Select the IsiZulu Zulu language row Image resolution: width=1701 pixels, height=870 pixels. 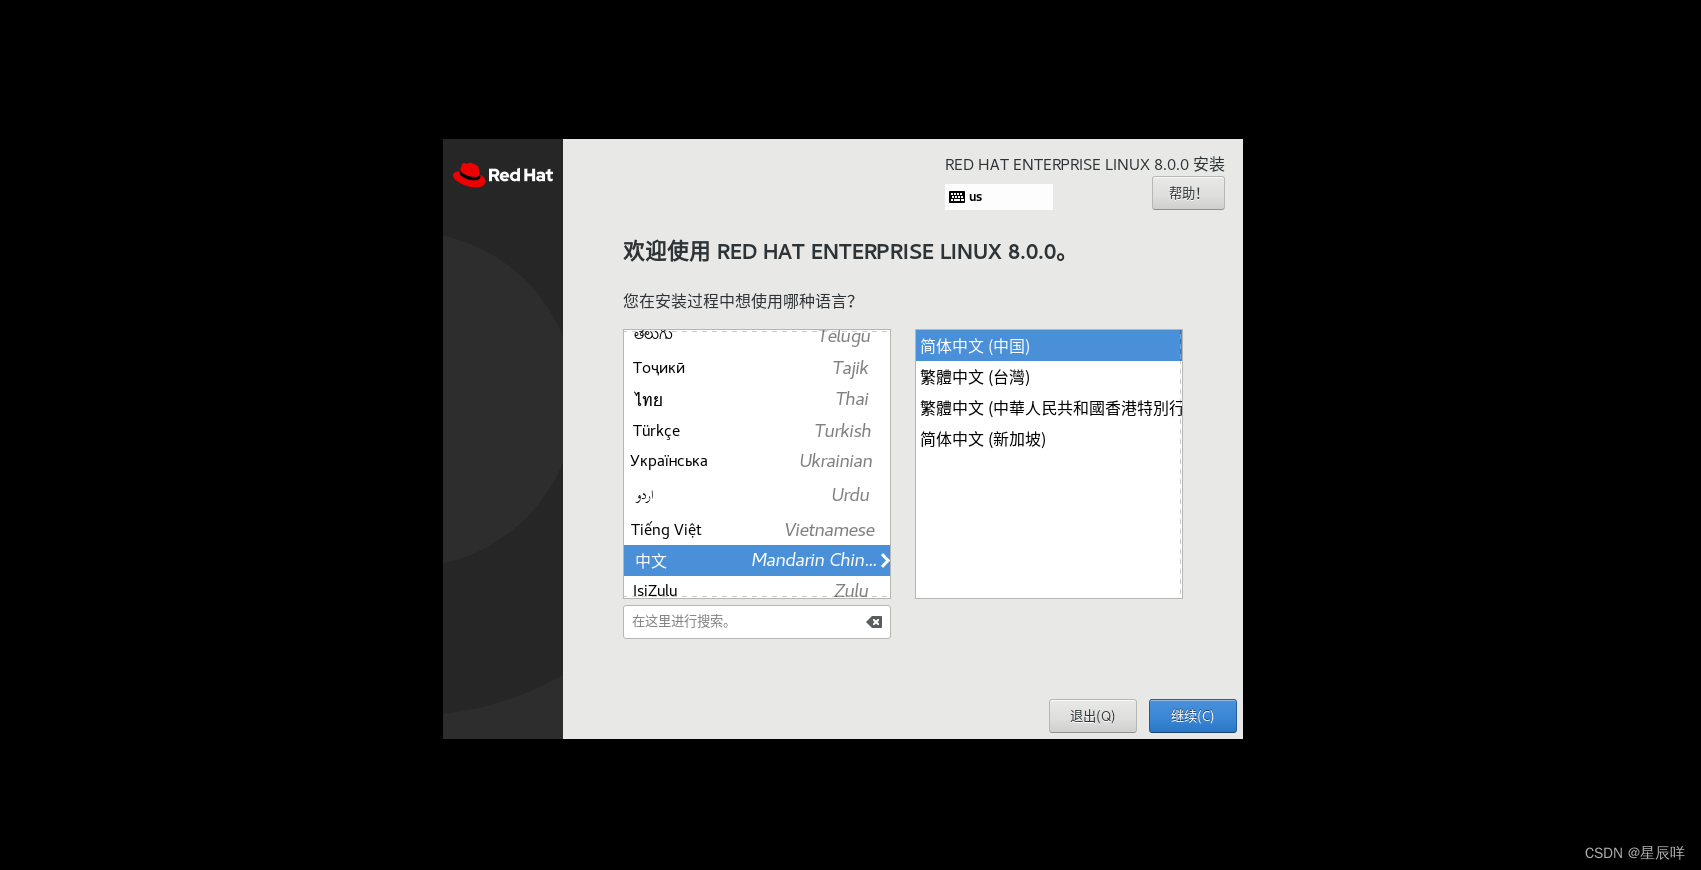click(756, 588)
